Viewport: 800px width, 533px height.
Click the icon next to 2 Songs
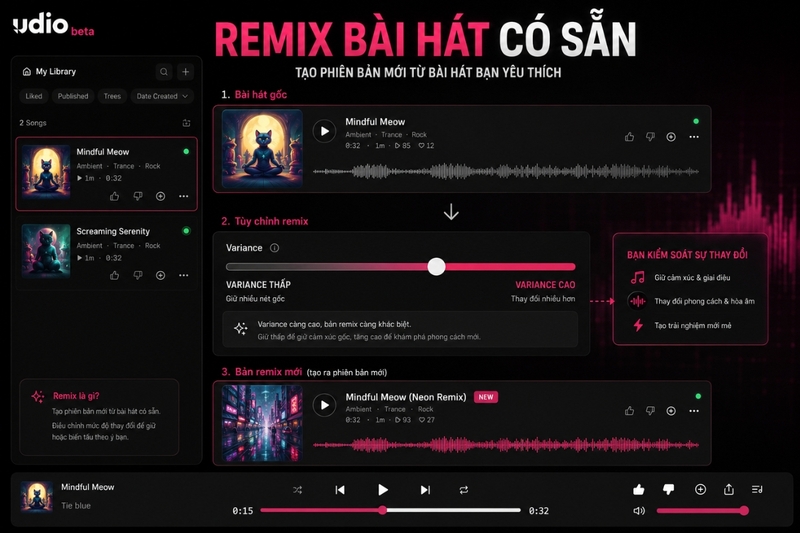point(186,123)
